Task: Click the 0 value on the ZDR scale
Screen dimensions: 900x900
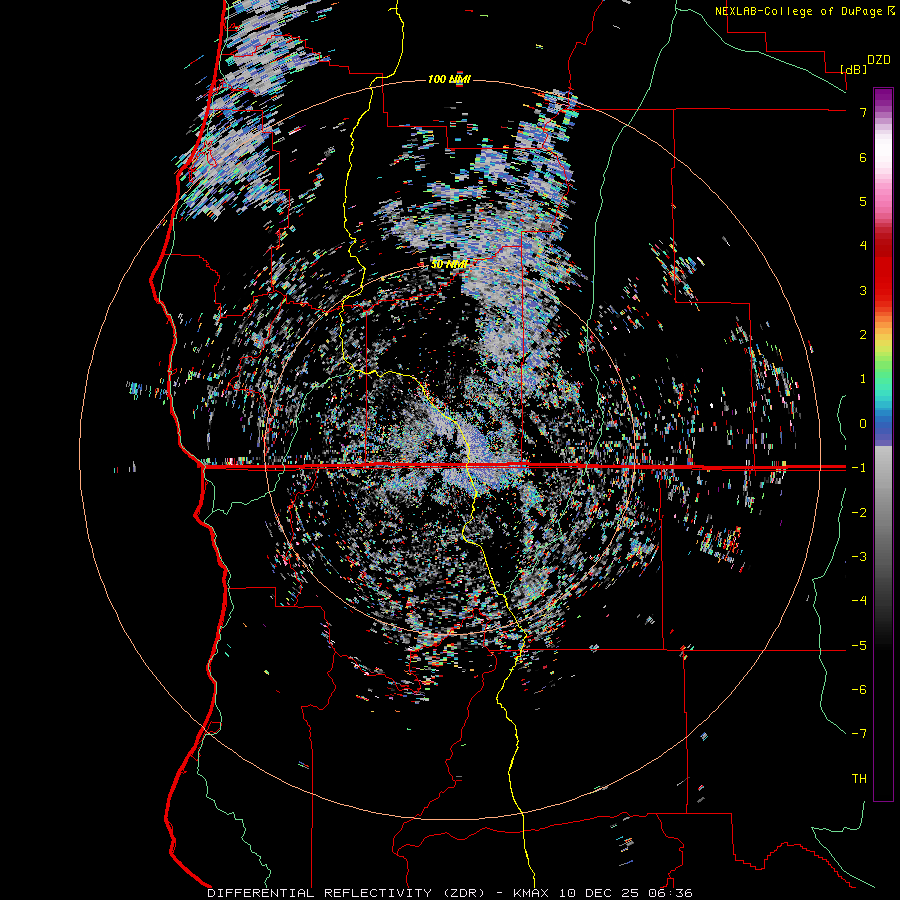Action: coord(863,424)
